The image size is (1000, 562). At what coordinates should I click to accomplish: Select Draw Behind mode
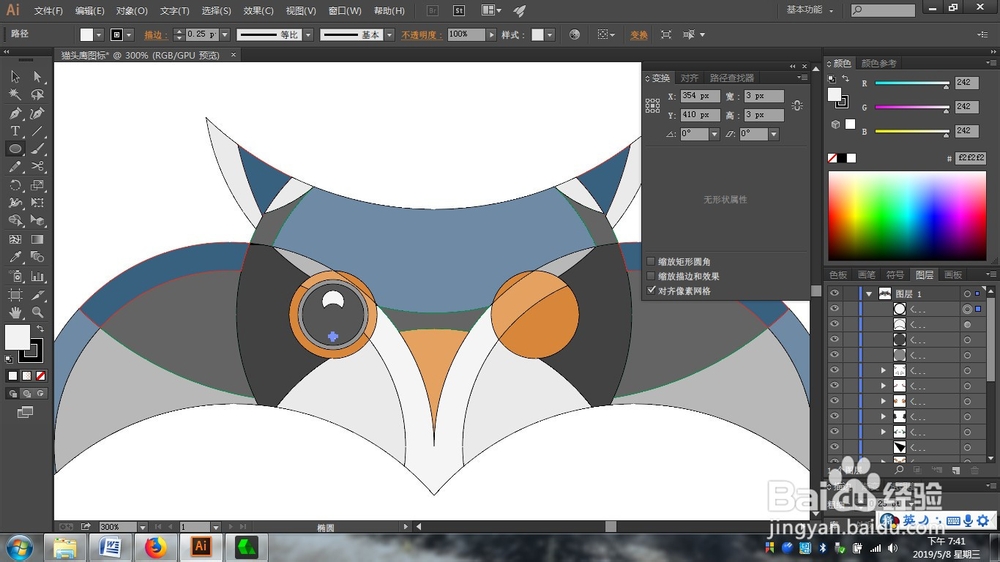tap(27, 394)
